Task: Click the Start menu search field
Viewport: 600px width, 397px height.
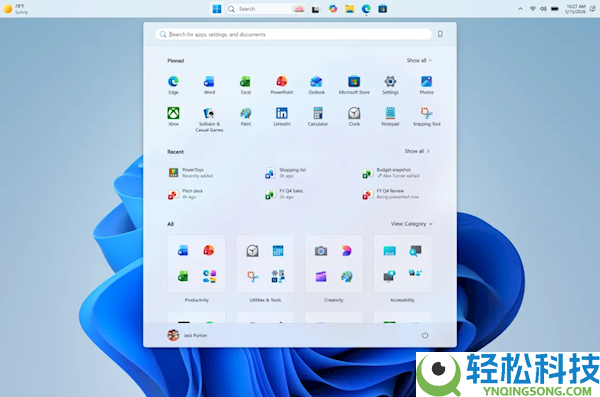Action: (x=293, y=34)
